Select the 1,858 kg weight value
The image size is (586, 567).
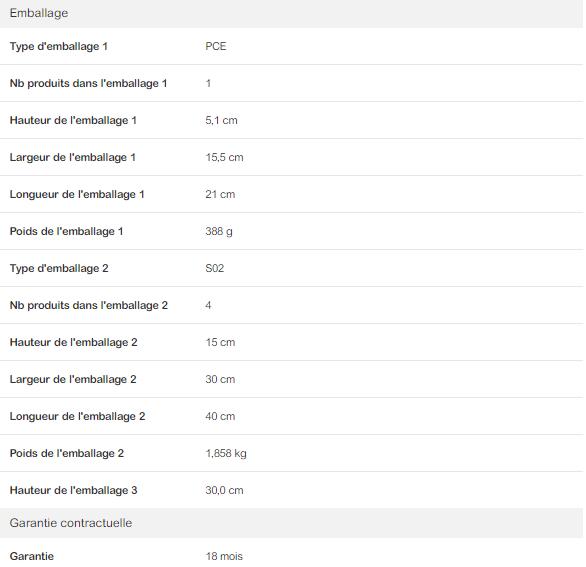[x=226, y=453]
